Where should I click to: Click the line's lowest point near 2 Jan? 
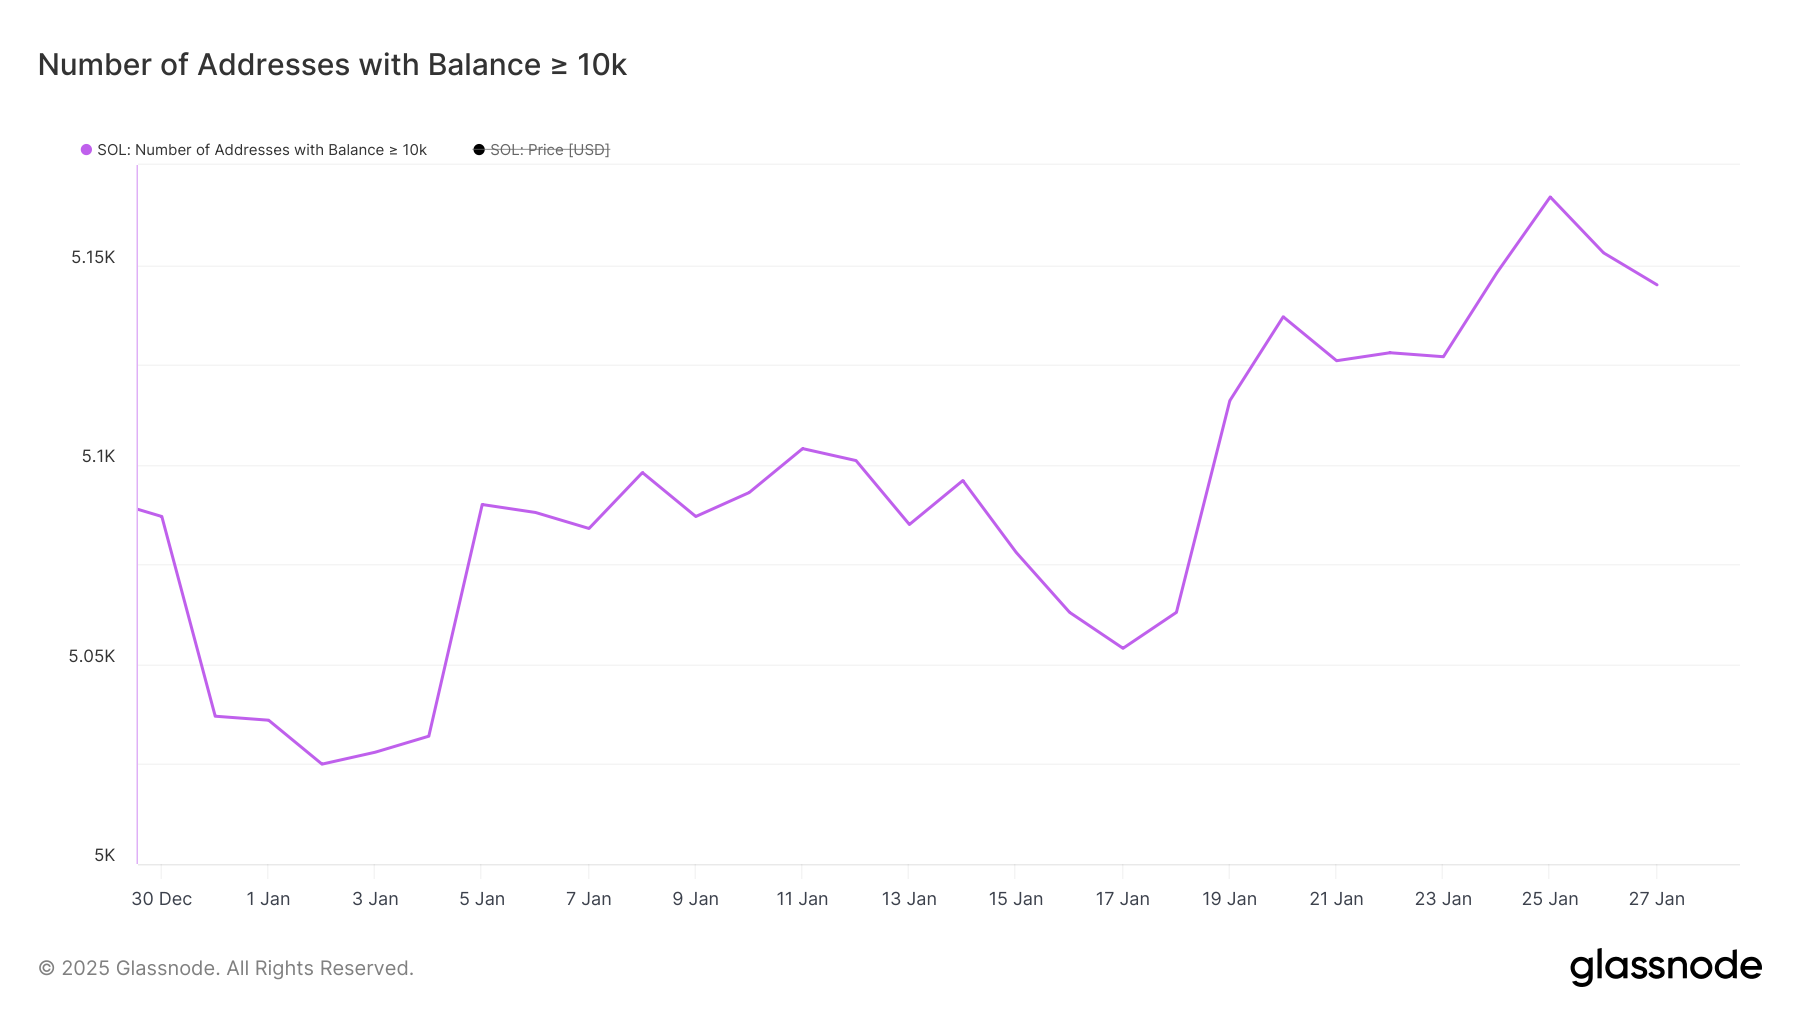point(322,764)
